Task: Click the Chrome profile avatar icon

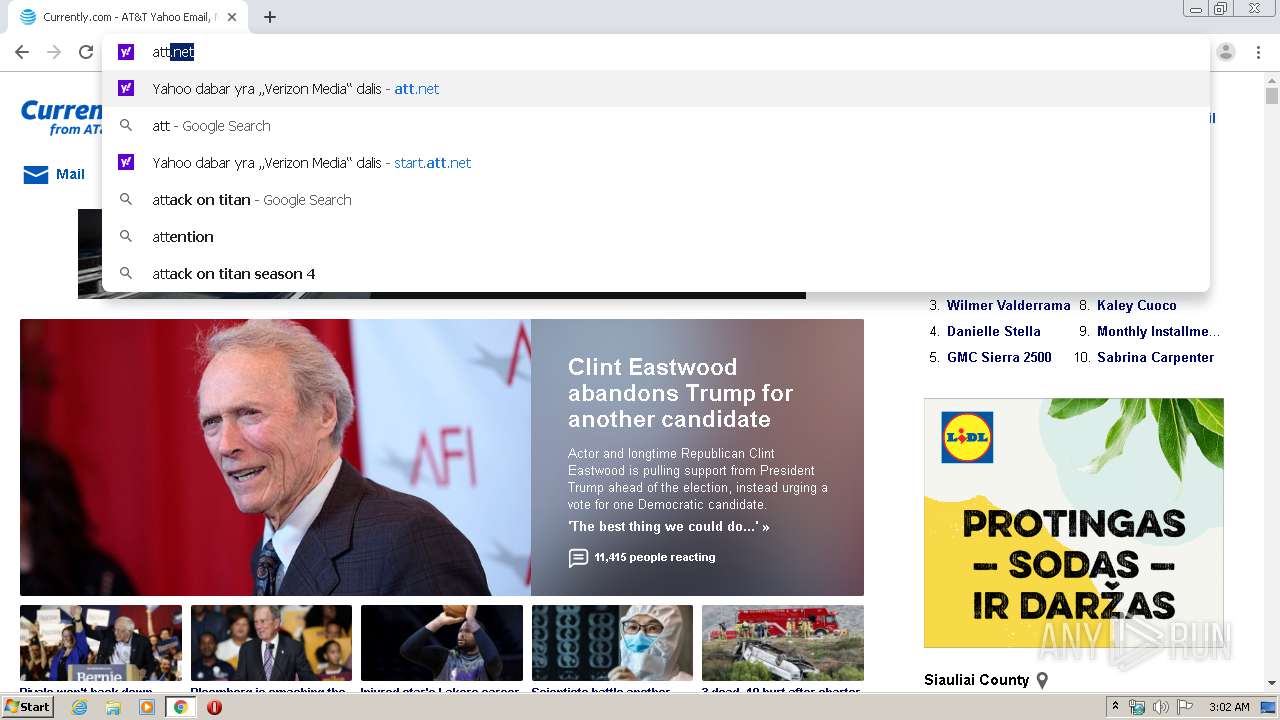Action: point(1226,52)
